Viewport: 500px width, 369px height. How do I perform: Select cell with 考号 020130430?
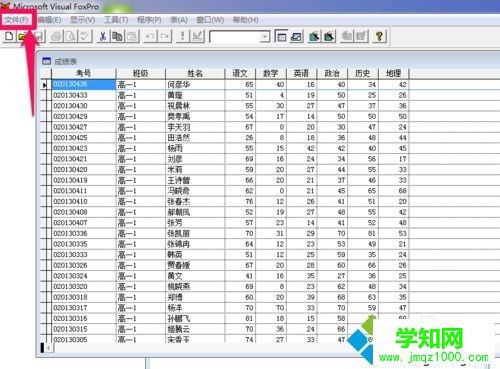(x=84, y=106)
